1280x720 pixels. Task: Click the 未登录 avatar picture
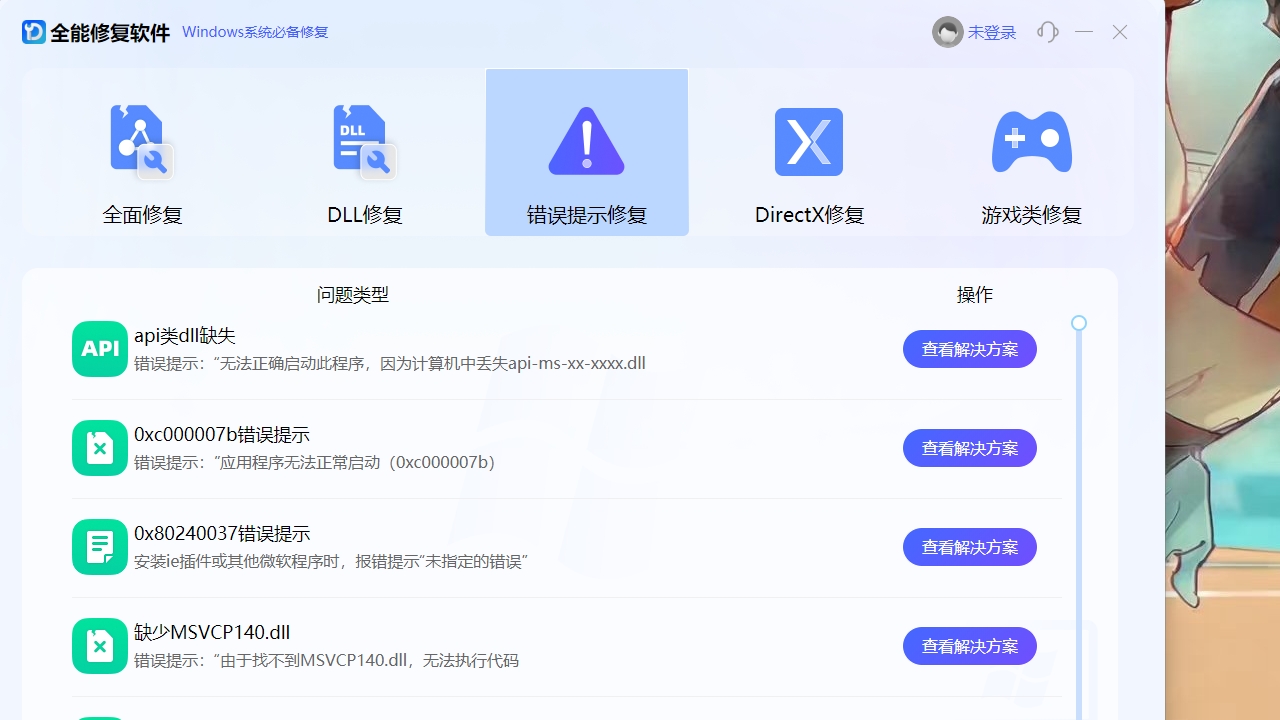click(x=947, y=31)
